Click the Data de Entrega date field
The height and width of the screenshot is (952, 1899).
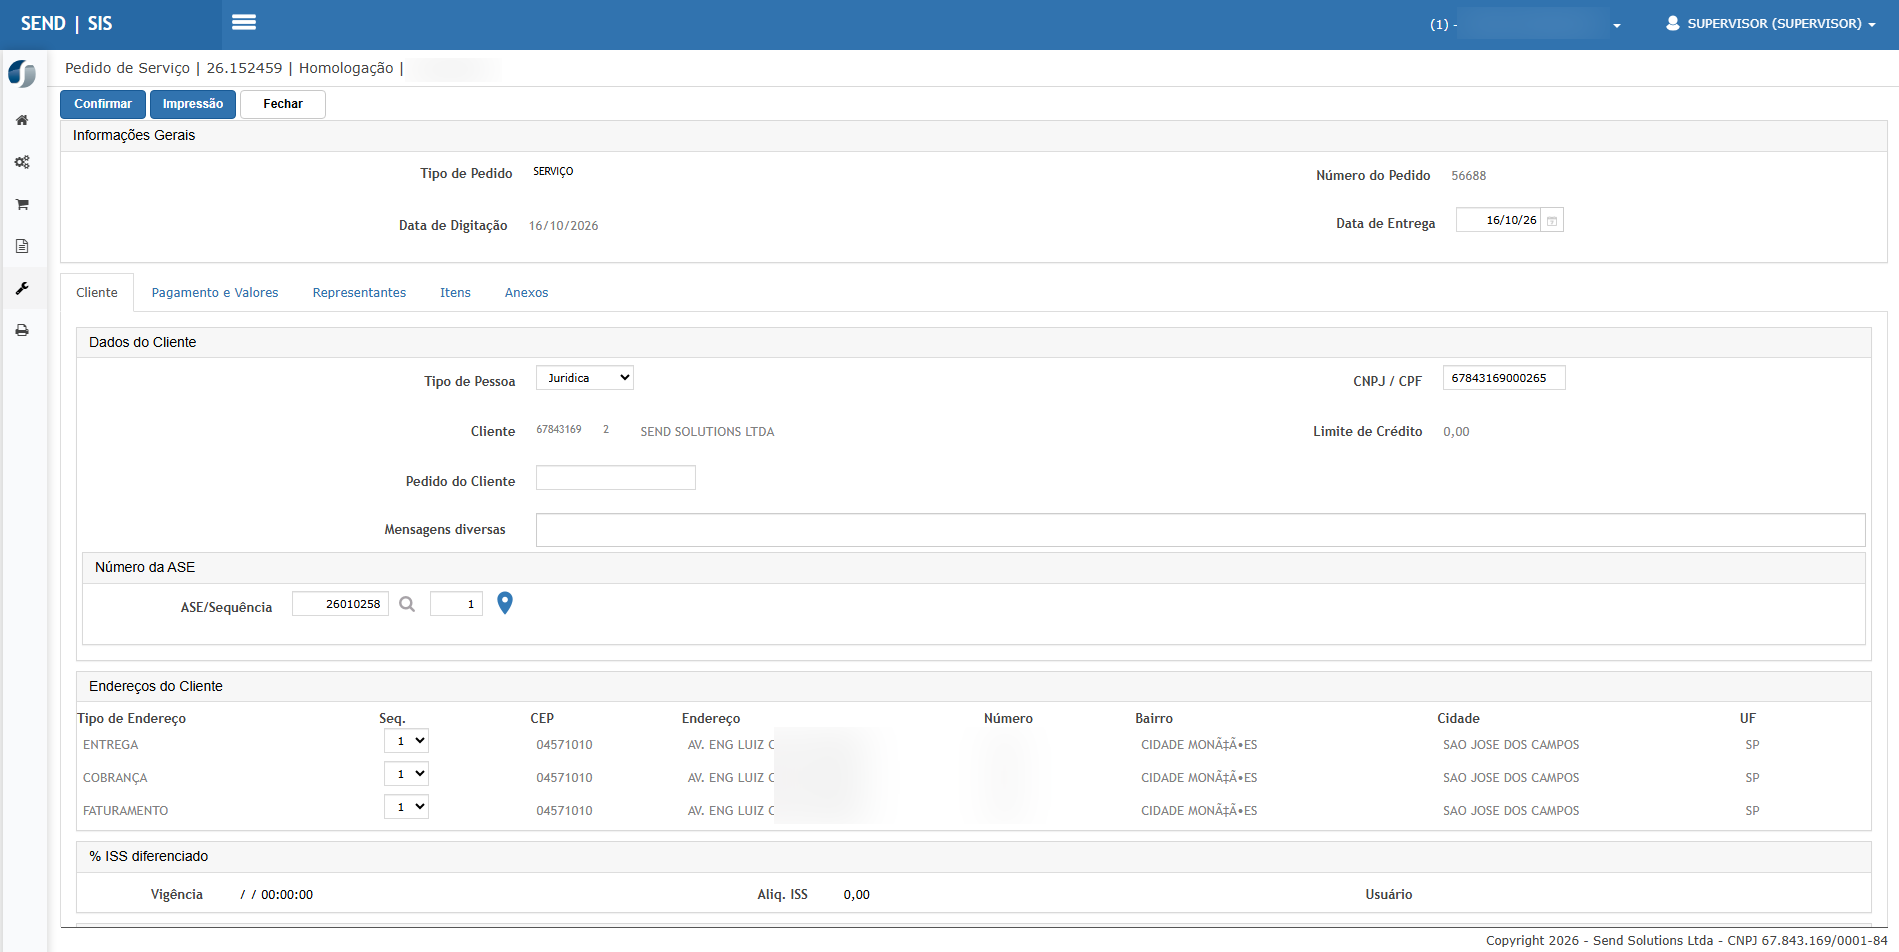coord(1499,220)
